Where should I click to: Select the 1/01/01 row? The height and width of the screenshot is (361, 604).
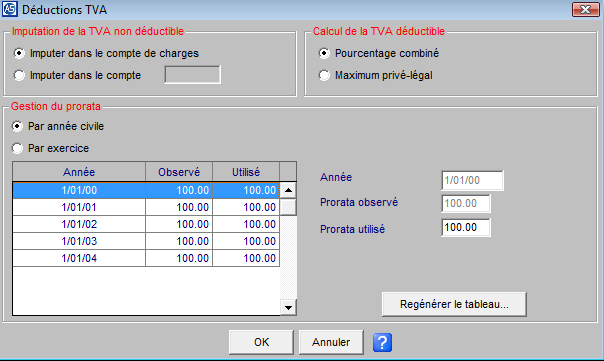tap(146, 207)
